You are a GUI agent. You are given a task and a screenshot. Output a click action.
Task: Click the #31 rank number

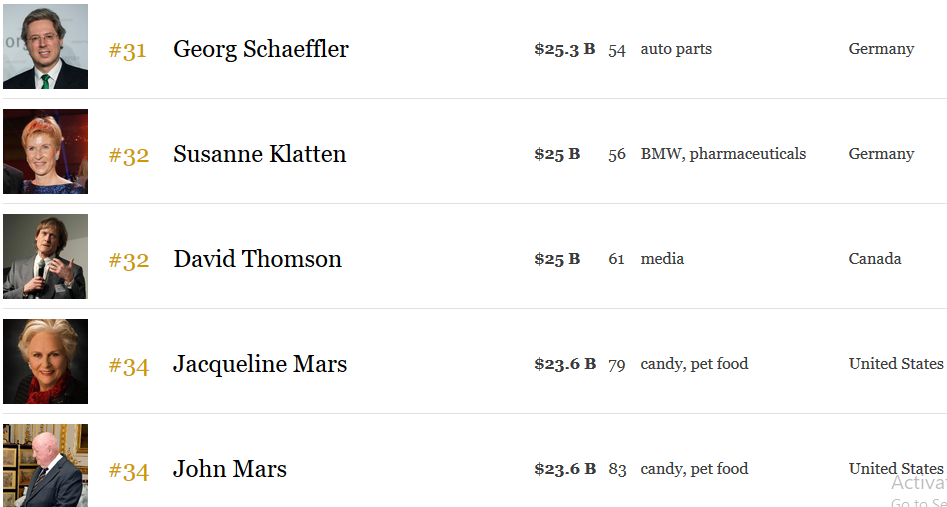[127, 51]
